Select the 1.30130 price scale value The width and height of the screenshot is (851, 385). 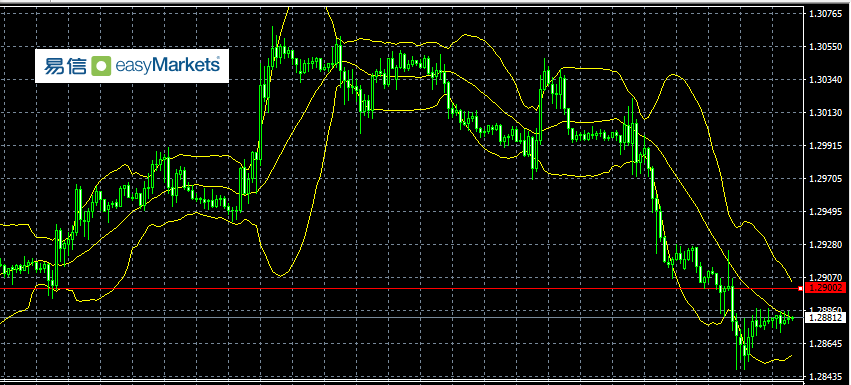(x=825, y=113)
